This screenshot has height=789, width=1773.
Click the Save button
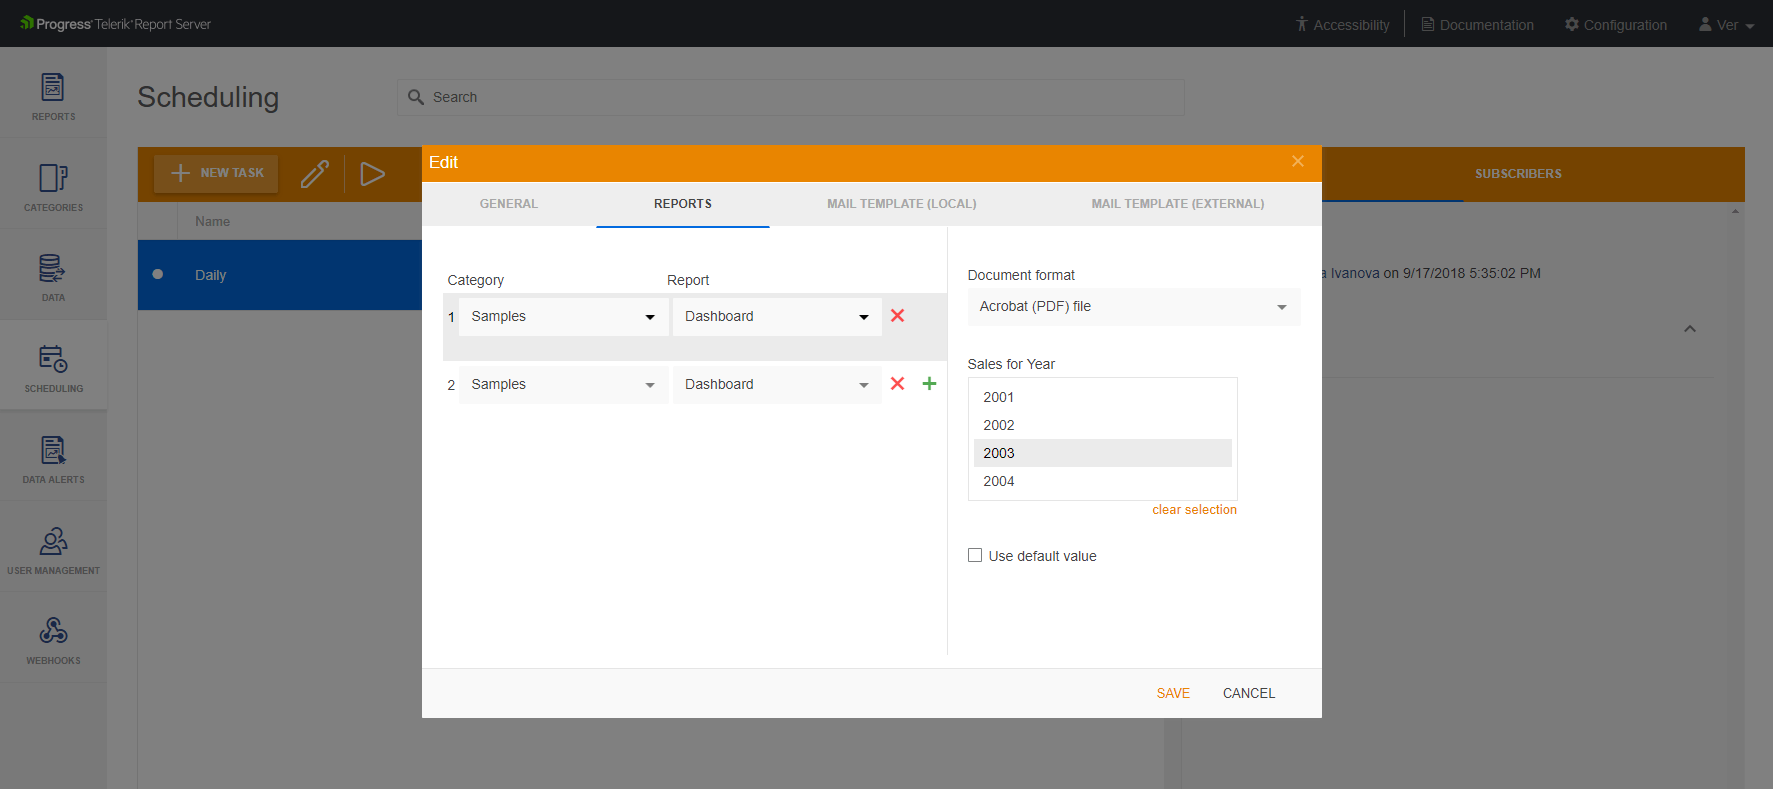[1173, 693]
